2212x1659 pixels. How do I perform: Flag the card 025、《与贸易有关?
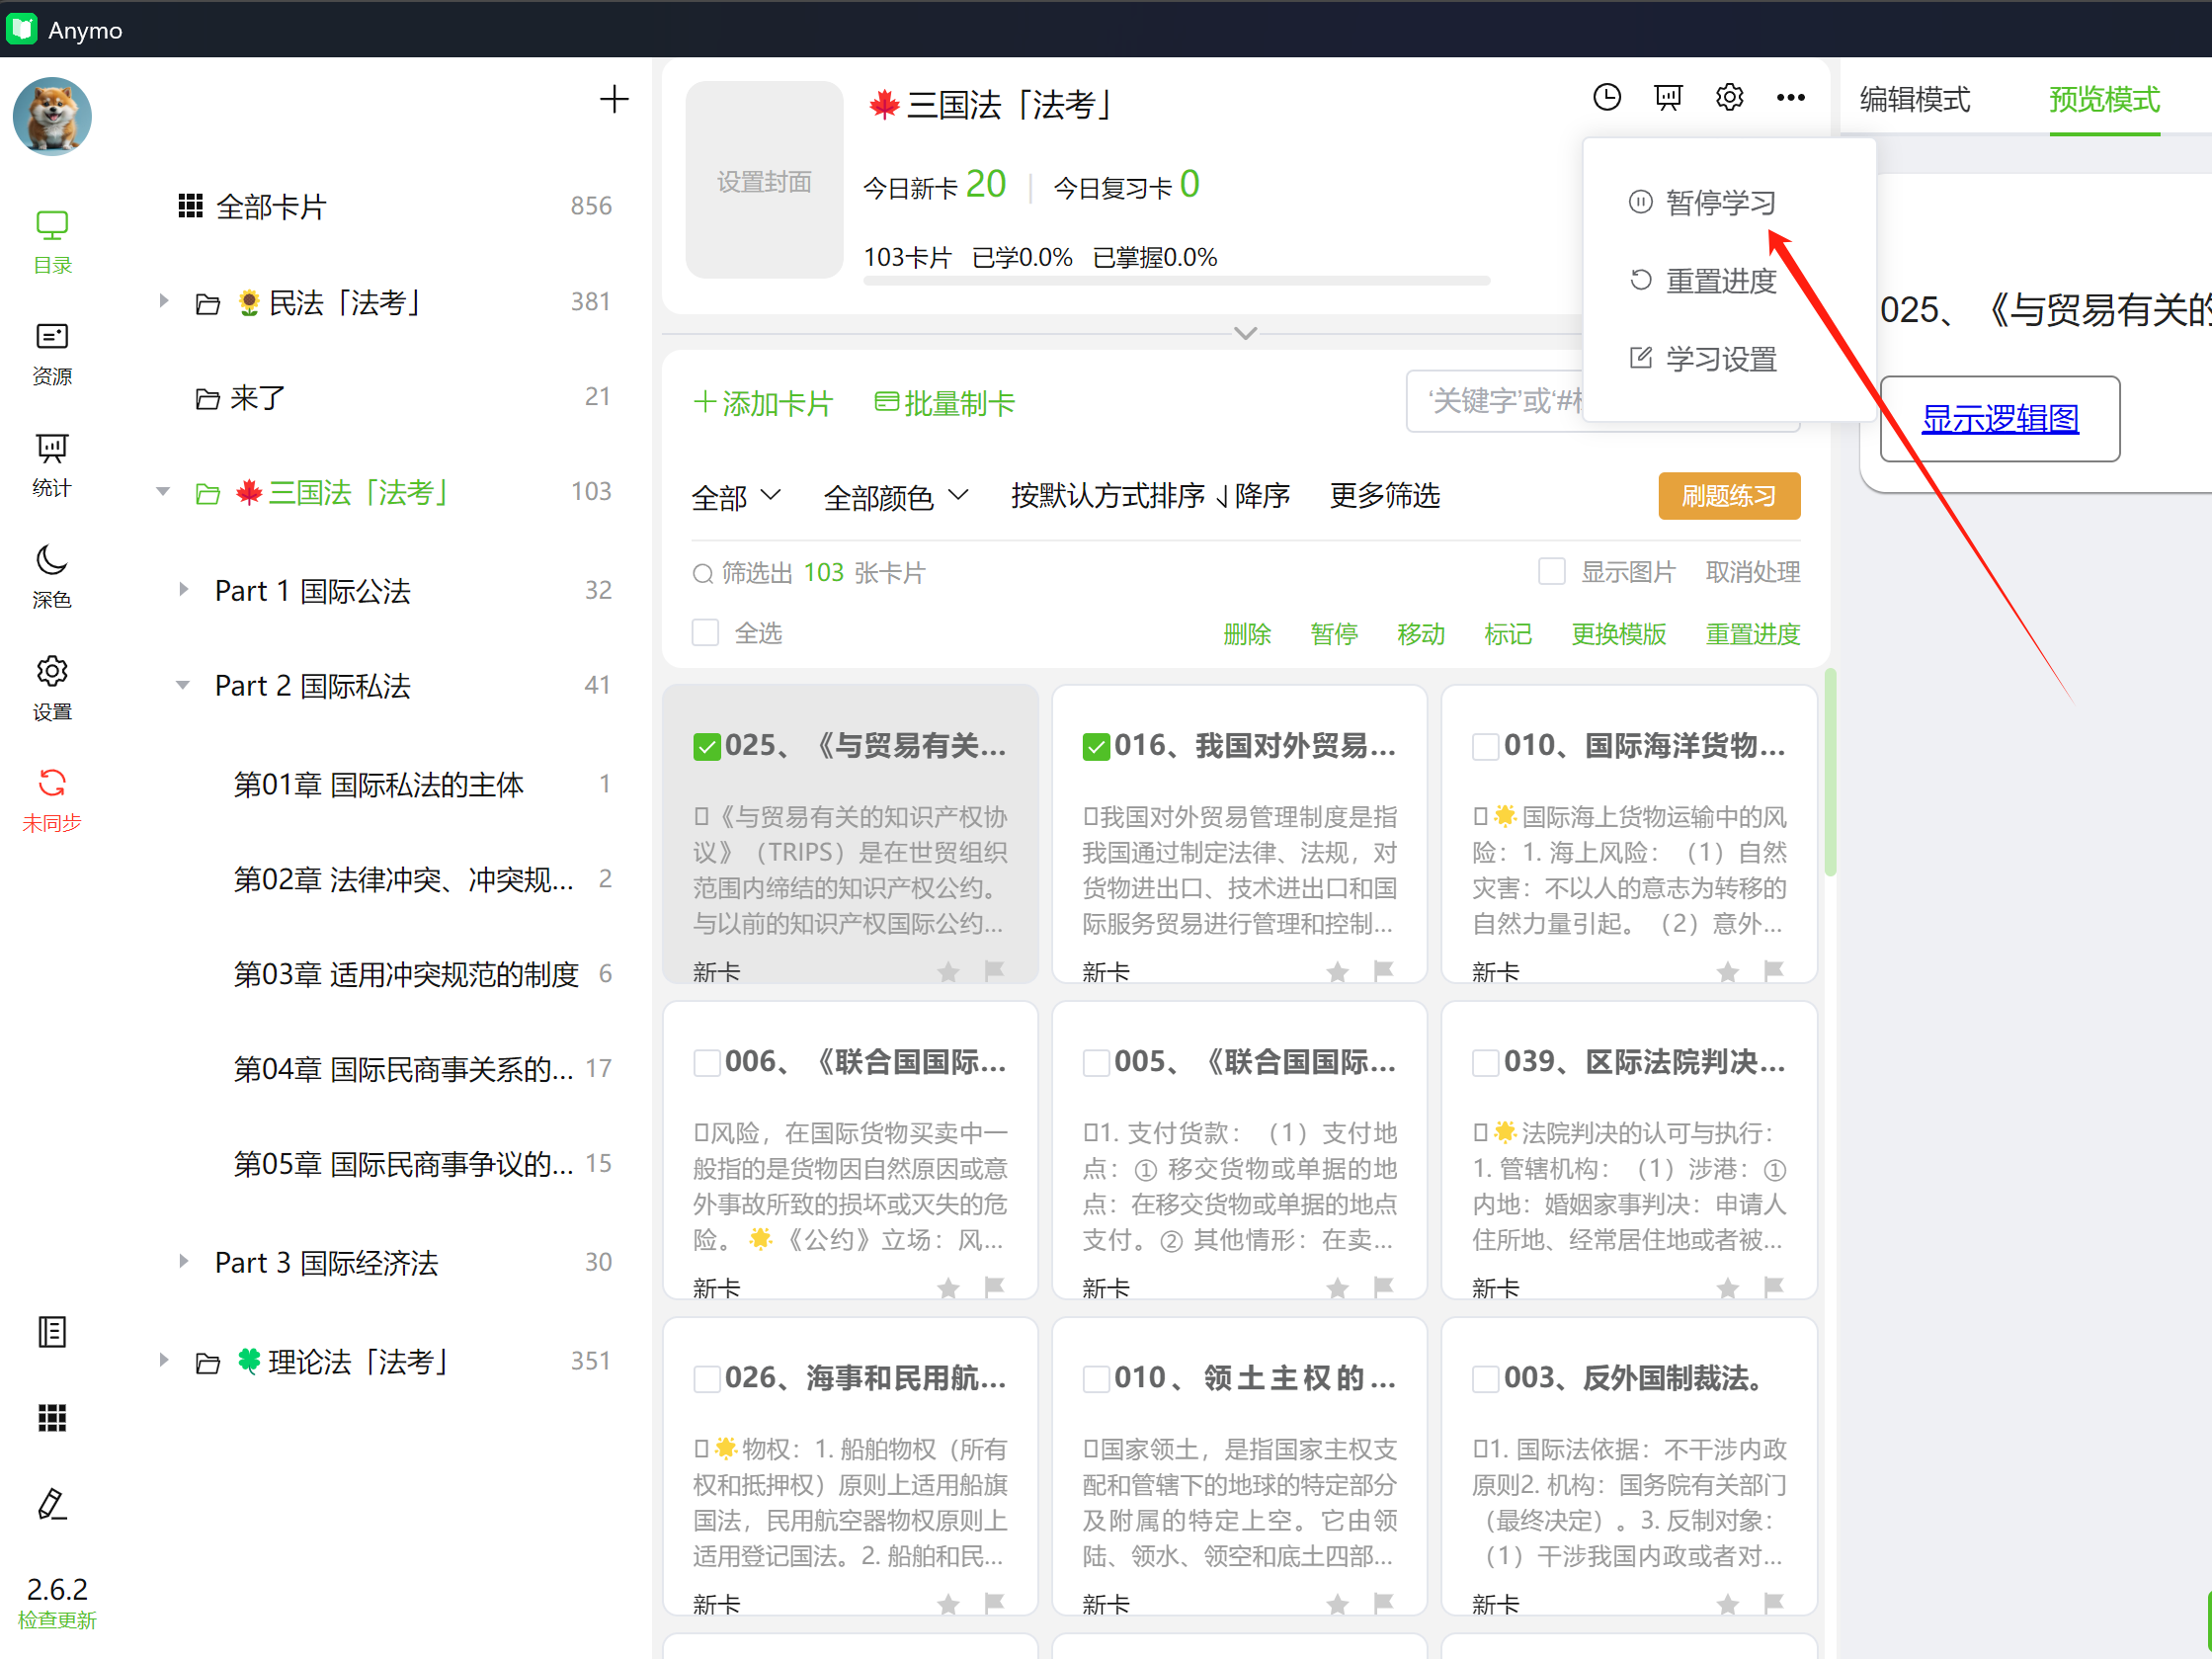point(994,970)
